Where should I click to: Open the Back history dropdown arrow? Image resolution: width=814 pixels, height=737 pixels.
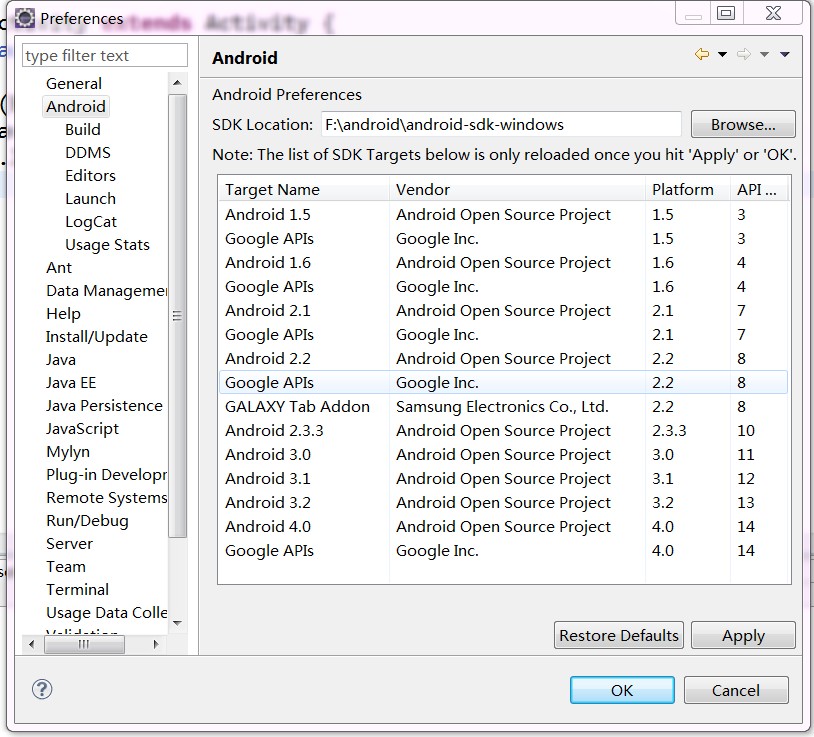(722, 55)
